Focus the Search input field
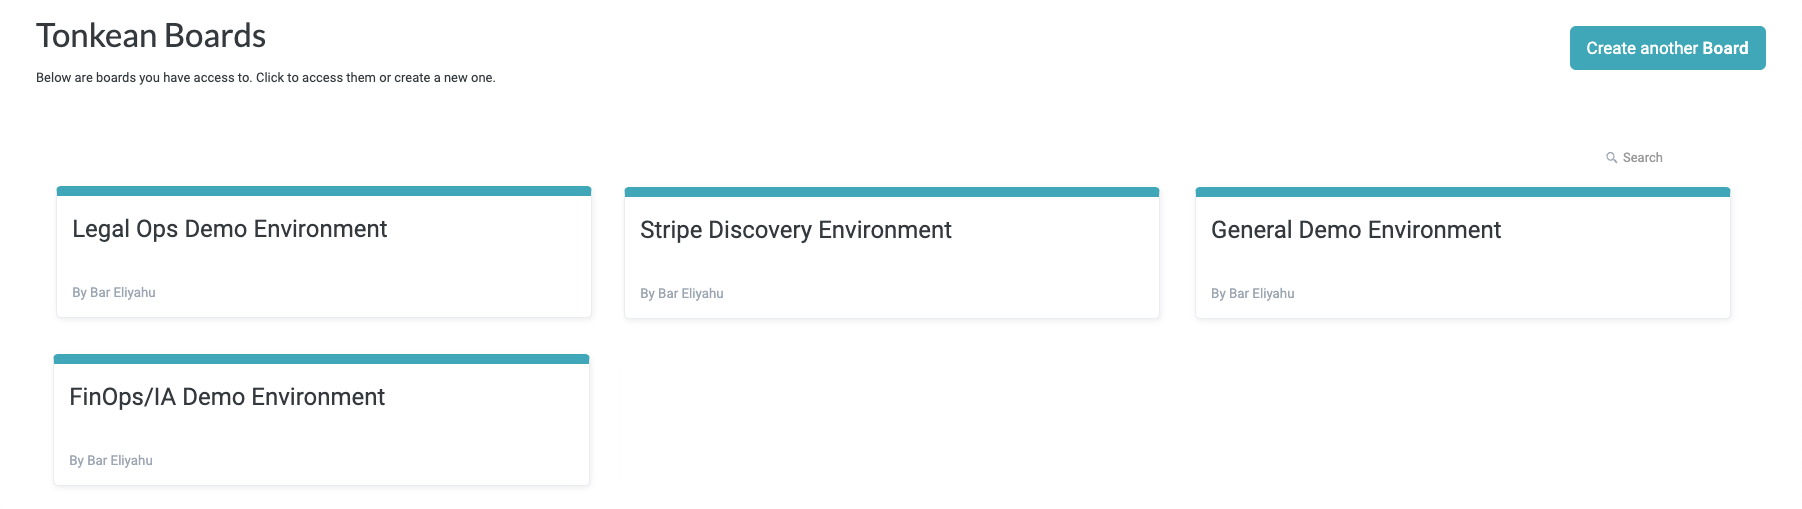Viewport: 1802px width, 509px height. click(1660, 158)
